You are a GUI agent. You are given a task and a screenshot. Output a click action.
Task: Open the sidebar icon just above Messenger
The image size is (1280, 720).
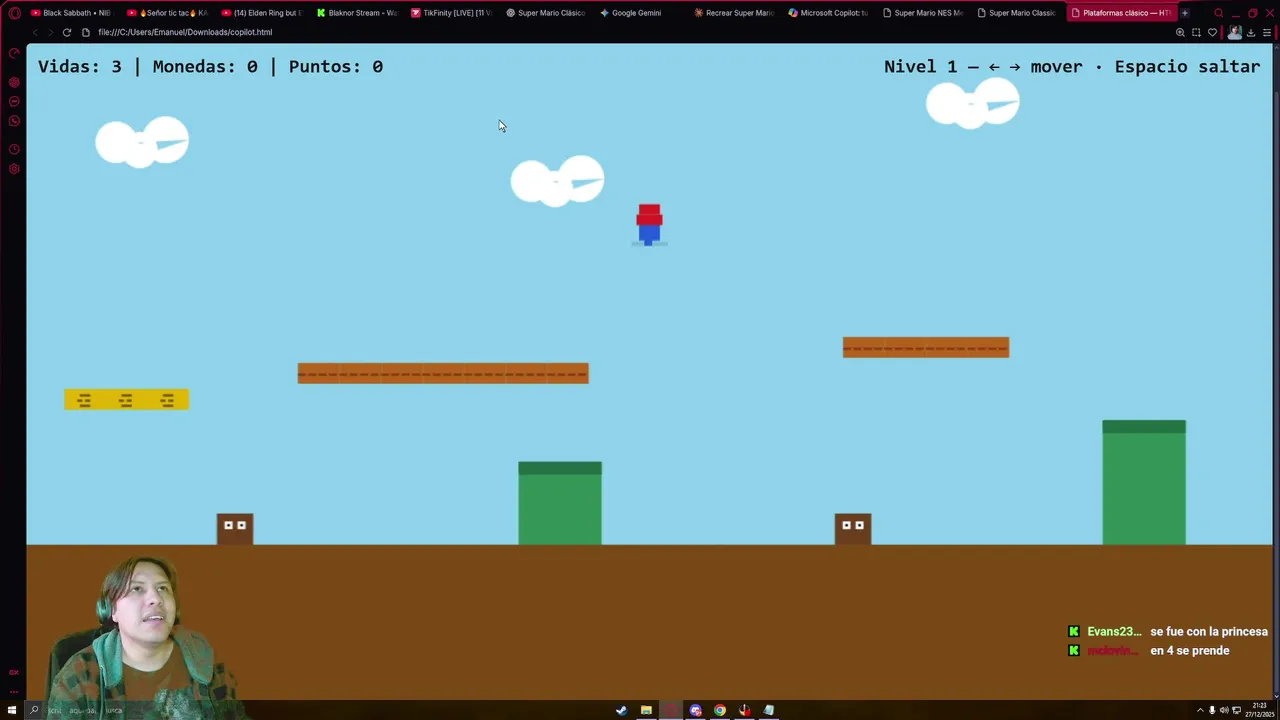pos(14,82)
